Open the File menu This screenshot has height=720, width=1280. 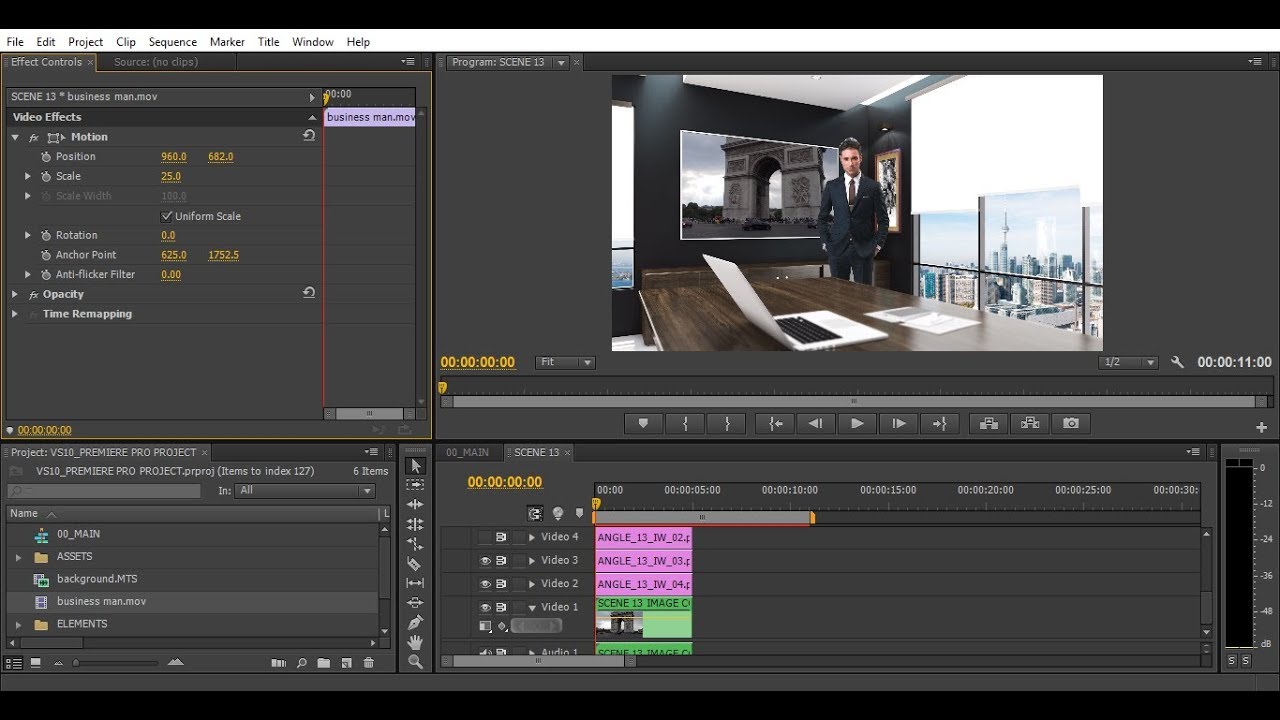coord(15,42)
